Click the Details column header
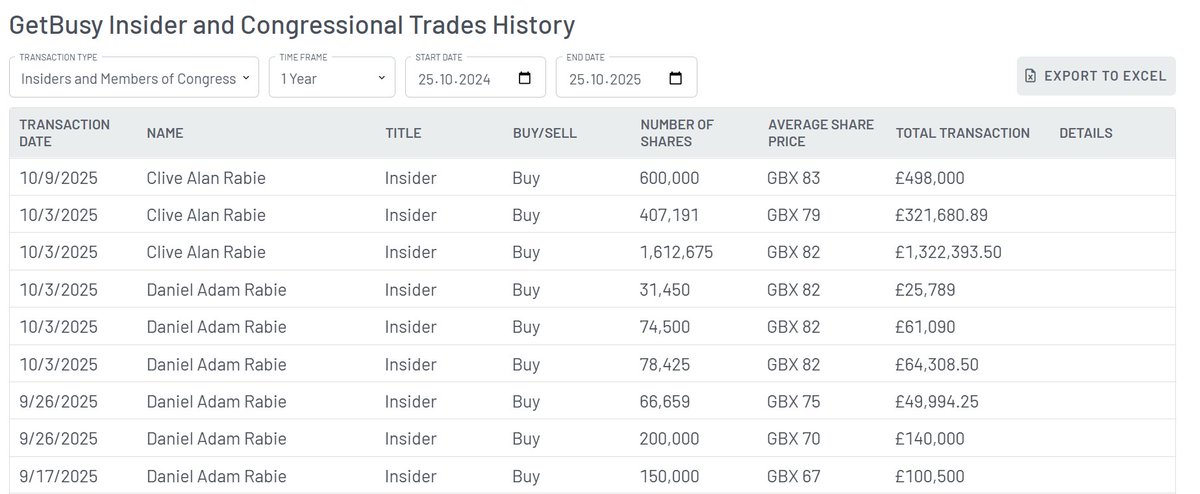Screen dimensions: 1200x494 click(x=1085, y=133)
